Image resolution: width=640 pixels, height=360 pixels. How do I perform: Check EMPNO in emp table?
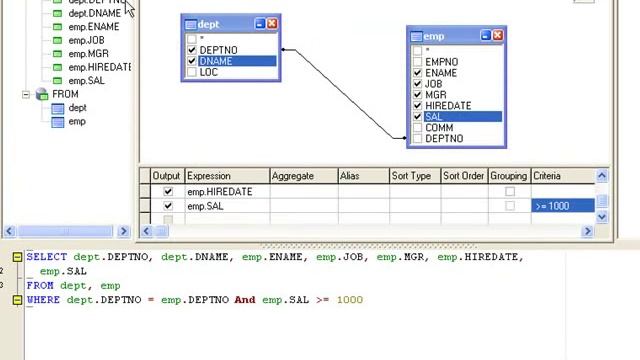[417, 62]
